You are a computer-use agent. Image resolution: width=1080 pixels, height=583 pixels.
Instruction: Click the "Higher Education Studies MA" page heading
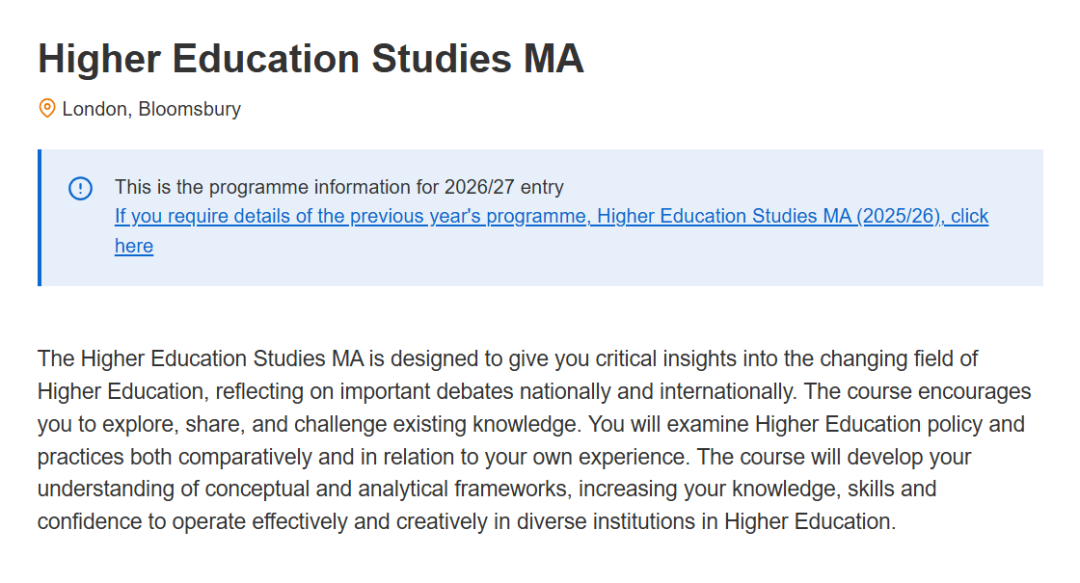(310, 59)
